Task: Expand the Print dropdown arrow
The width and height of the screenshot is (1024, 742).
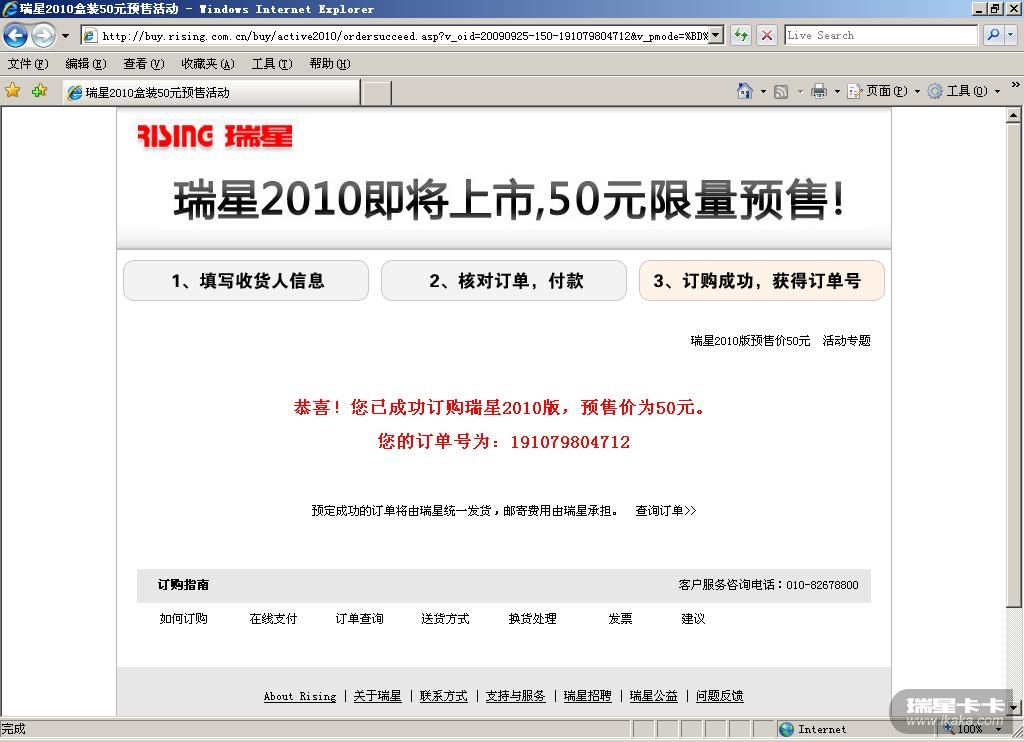Action: coord(837,91)
